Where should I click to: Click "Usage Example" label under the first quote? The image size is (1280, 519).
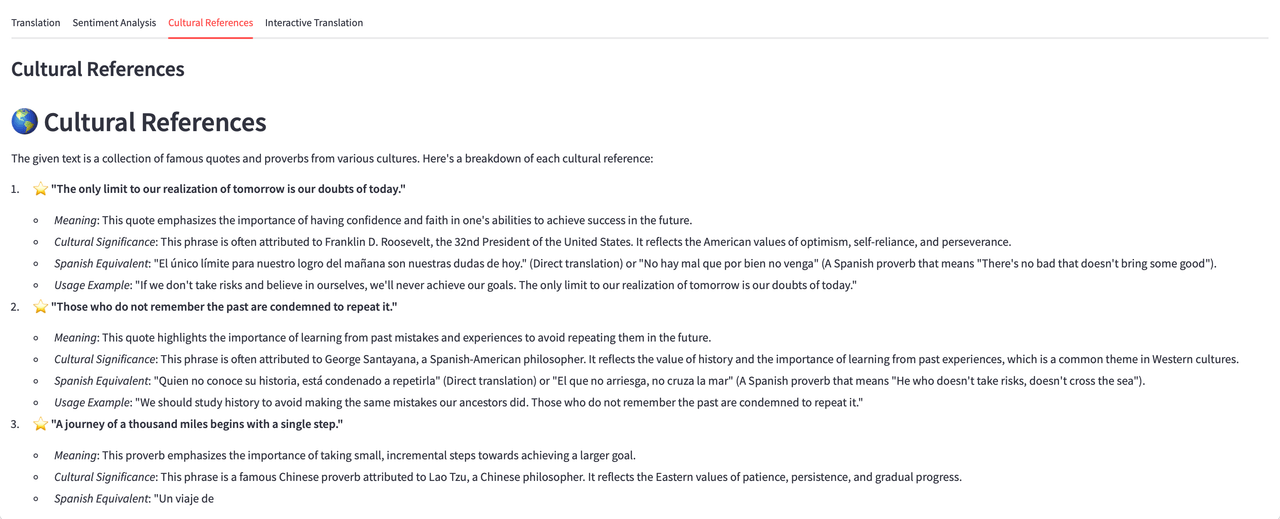91,285
